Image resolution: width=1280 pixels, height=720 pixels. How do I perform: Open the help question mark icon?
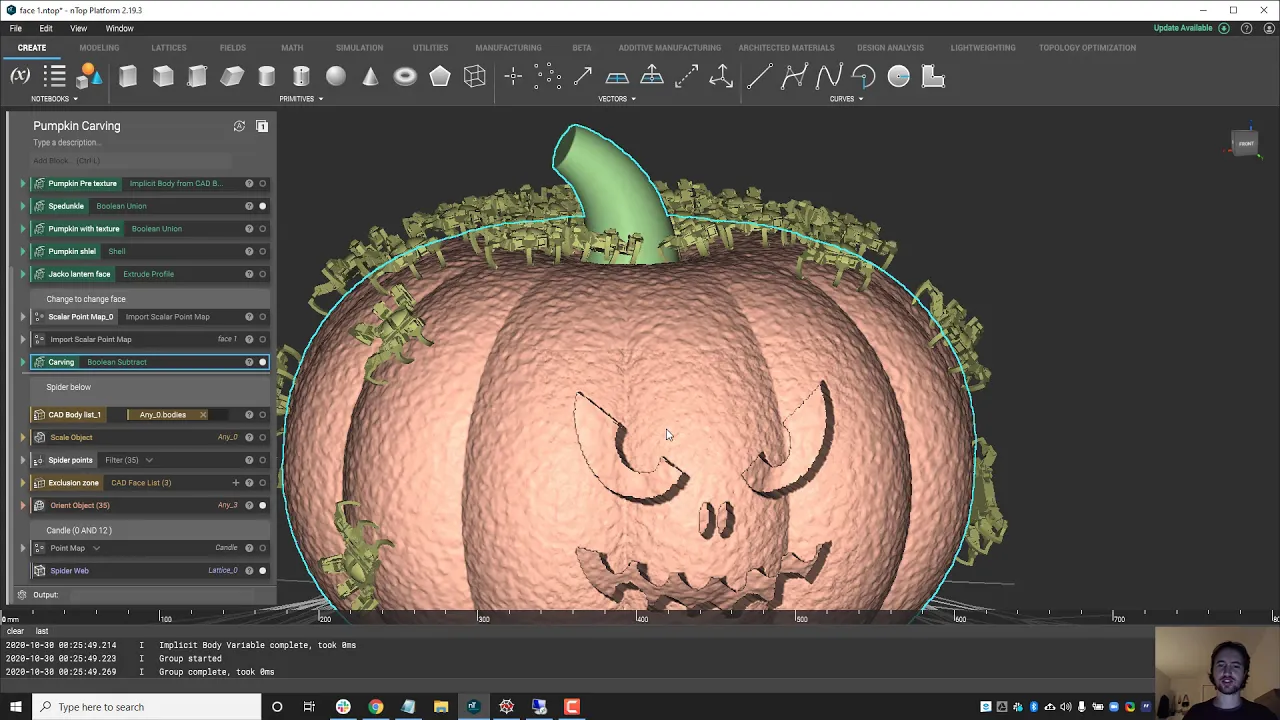click(x=1246, y=28)
